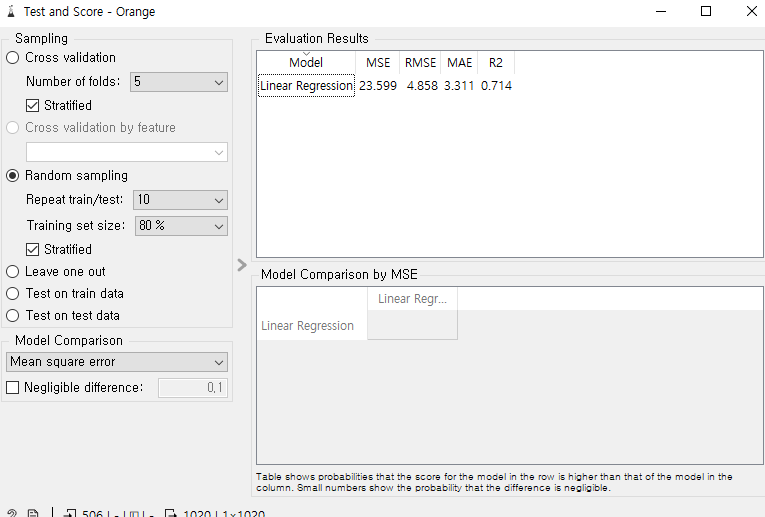Click the Orange app icon in title bar
This screenshot has width=765, height=517.
[x=11, y=12]
